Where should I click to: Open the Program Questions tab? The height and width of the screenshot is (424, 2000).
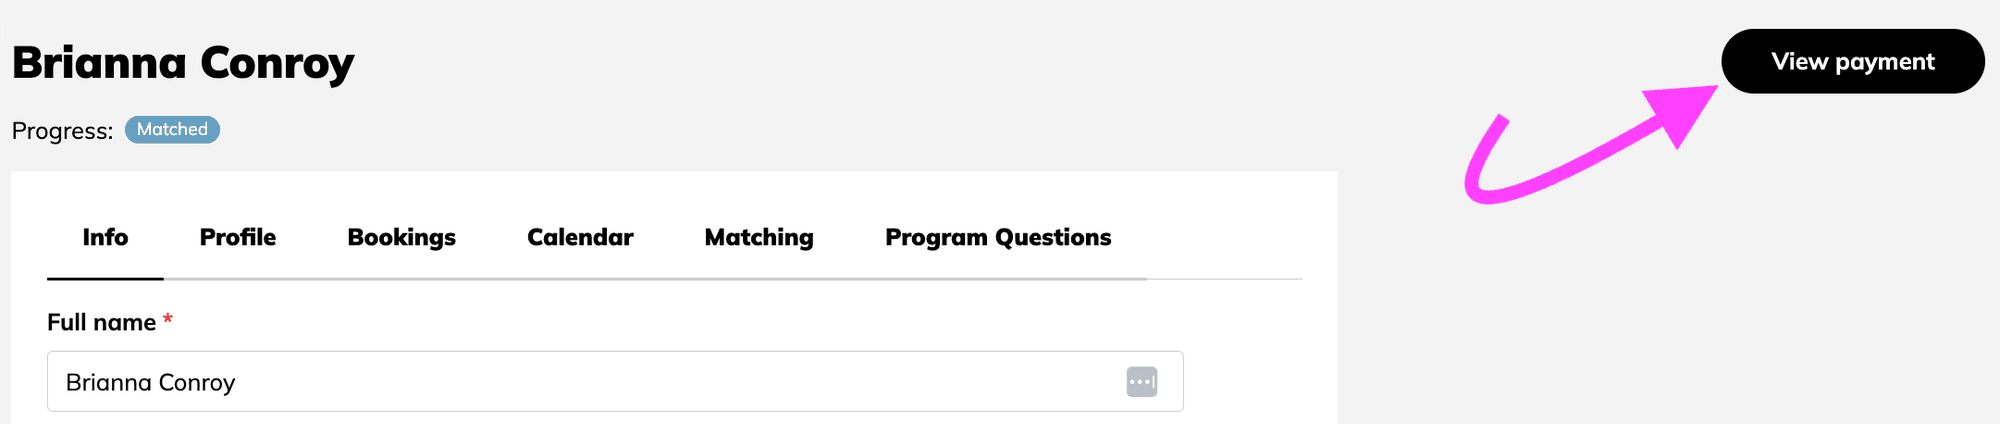pyautogui.click(x=998, y=238)
